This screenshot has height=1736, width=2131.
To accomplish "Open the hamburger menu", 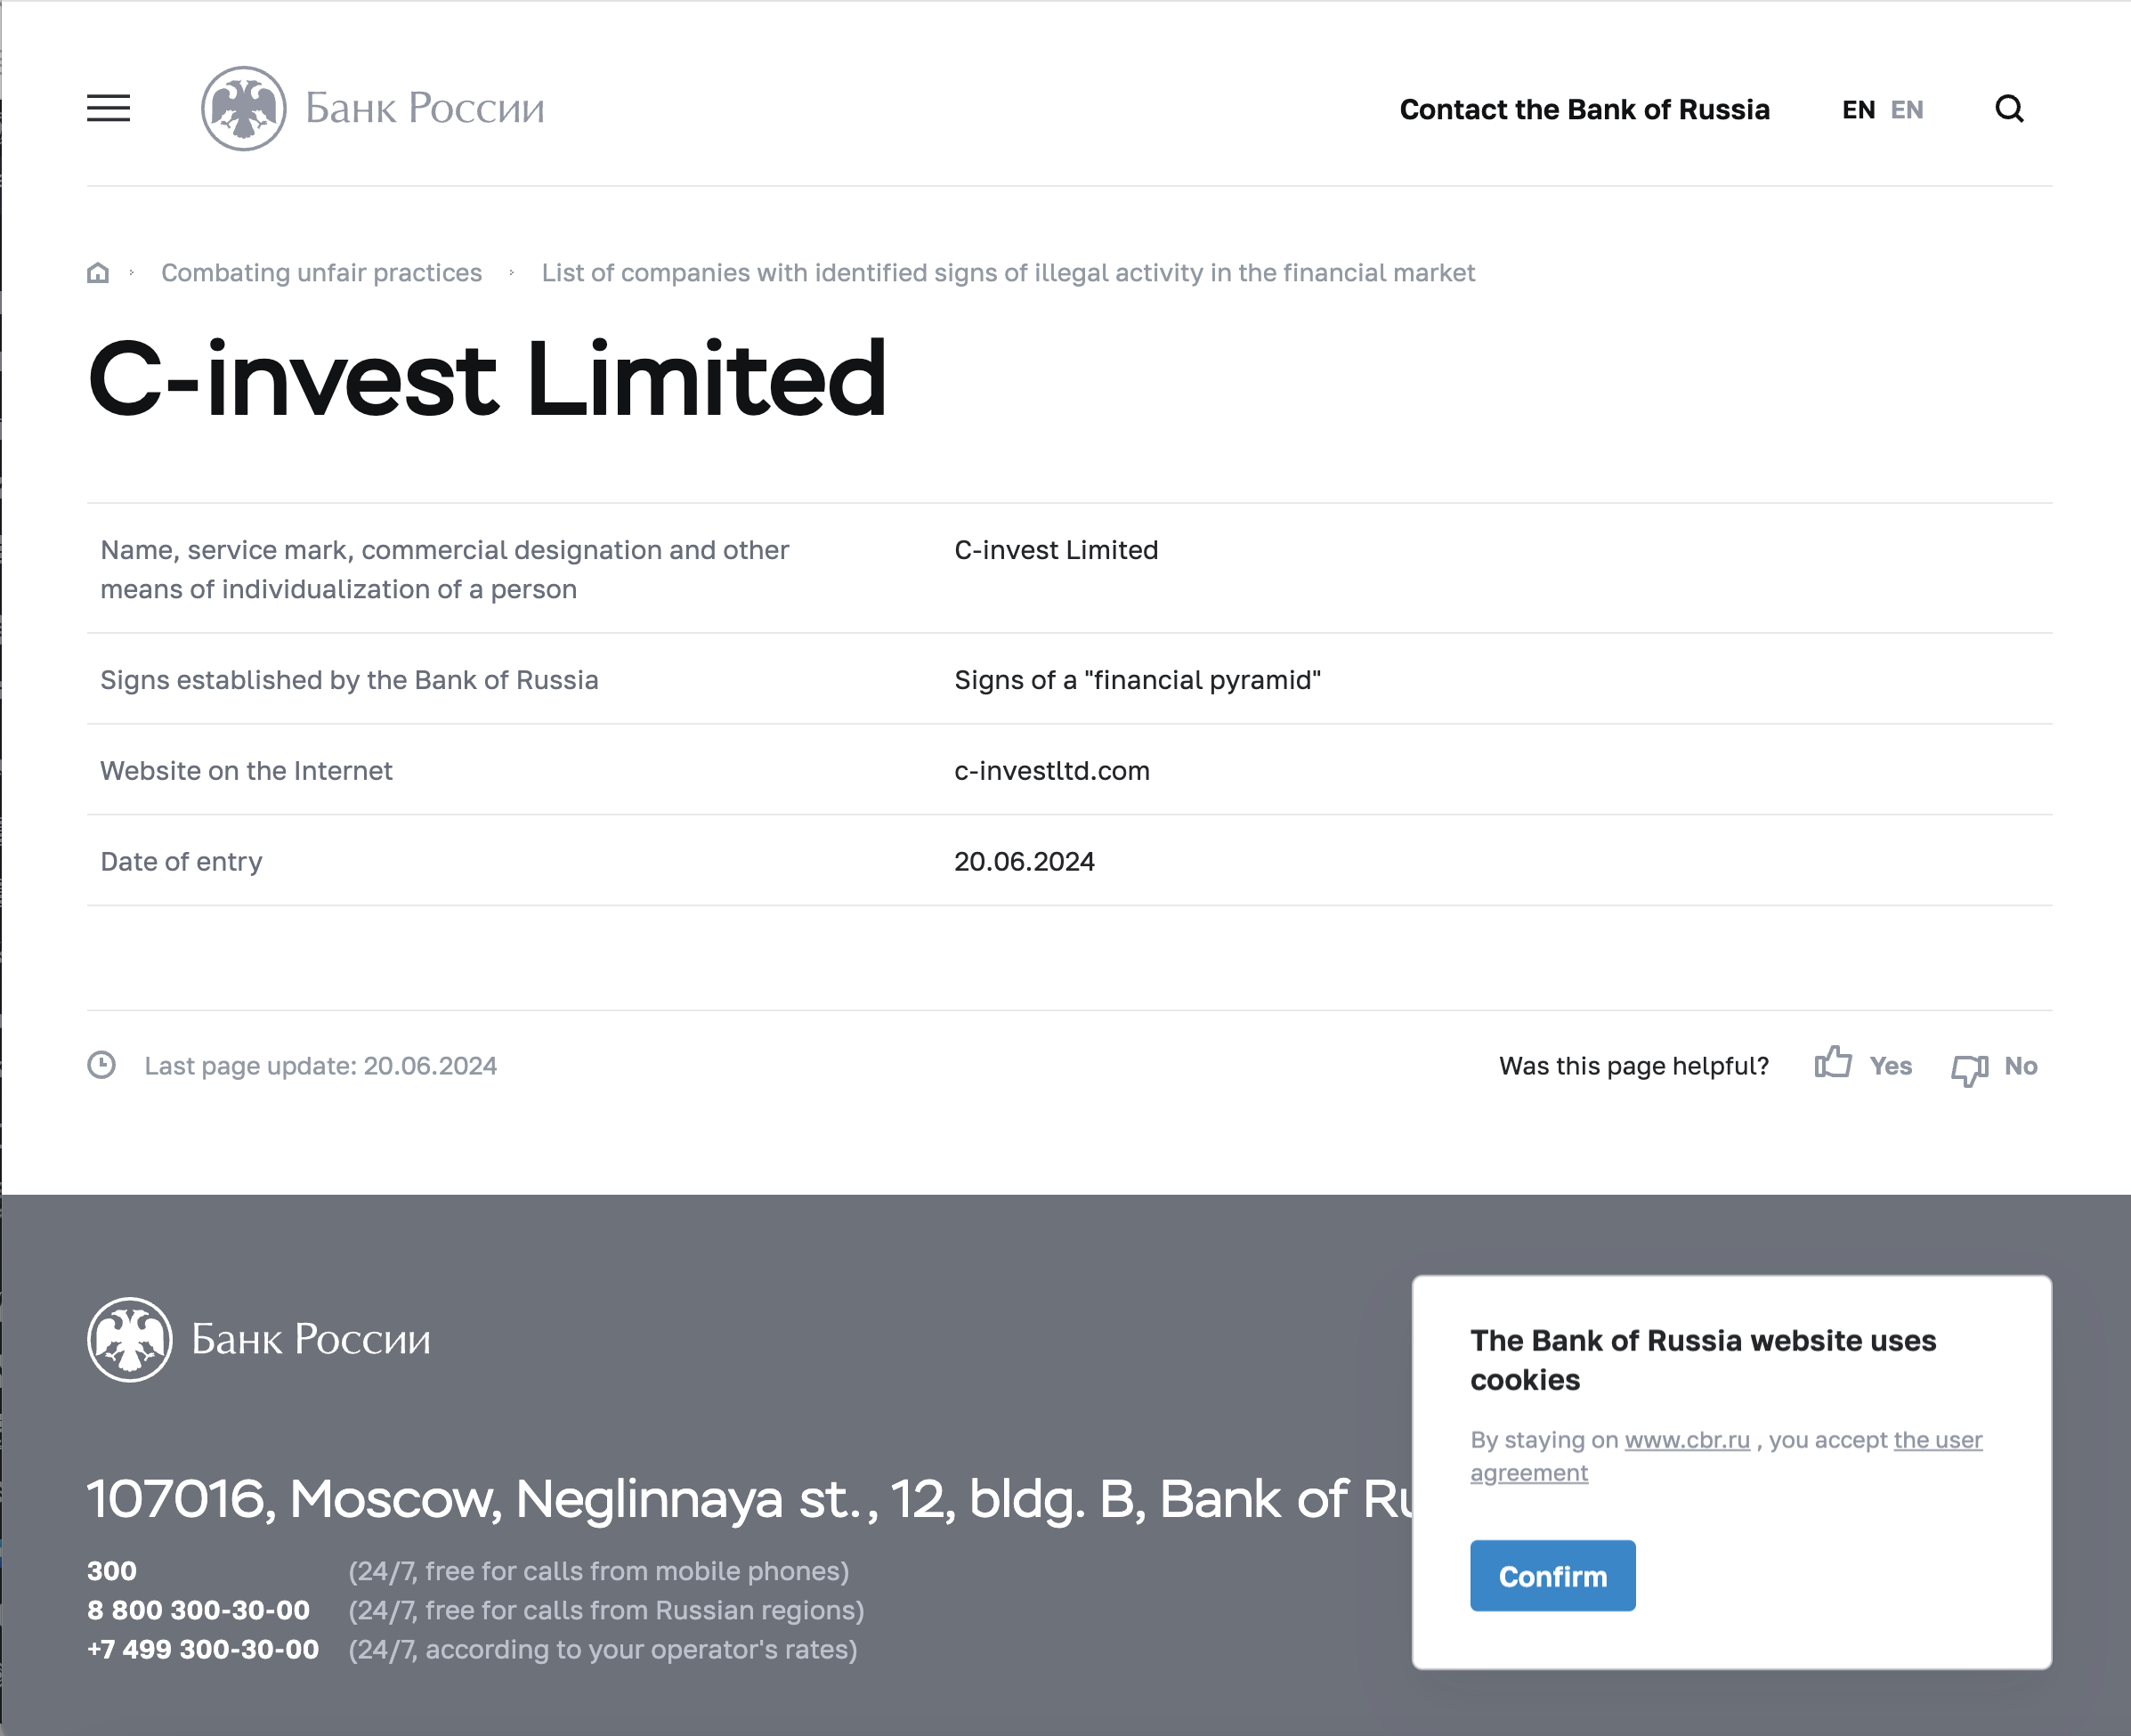I will tap(108, 108).
